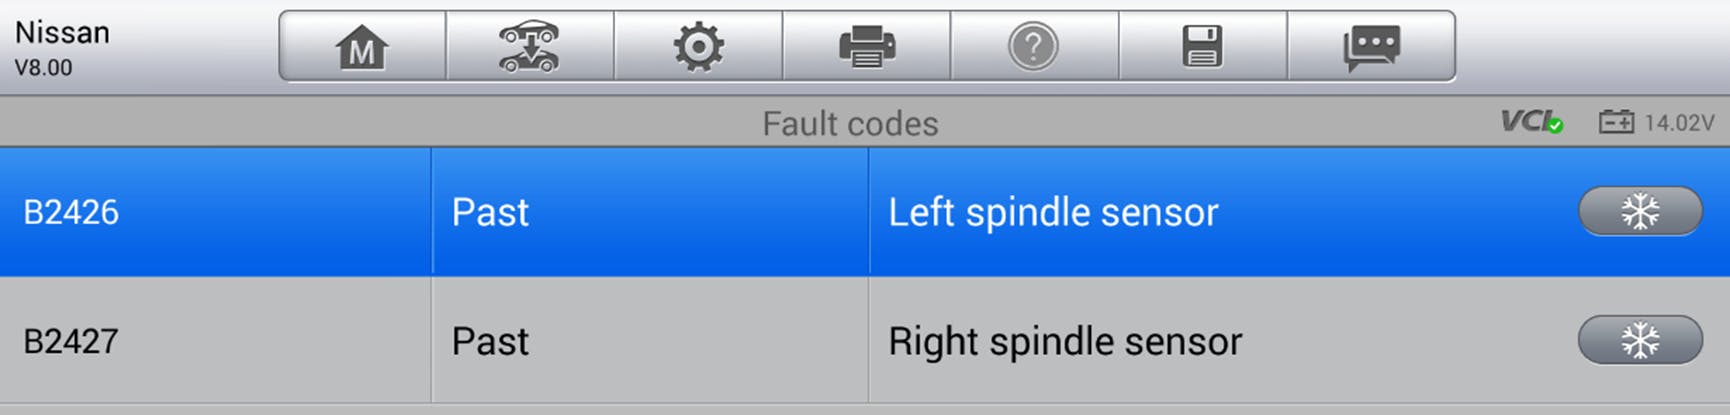This screenshot has height=415, width=1730.
Task: Click the Right spindle sensor description
Action: [x=1065, y=341]
